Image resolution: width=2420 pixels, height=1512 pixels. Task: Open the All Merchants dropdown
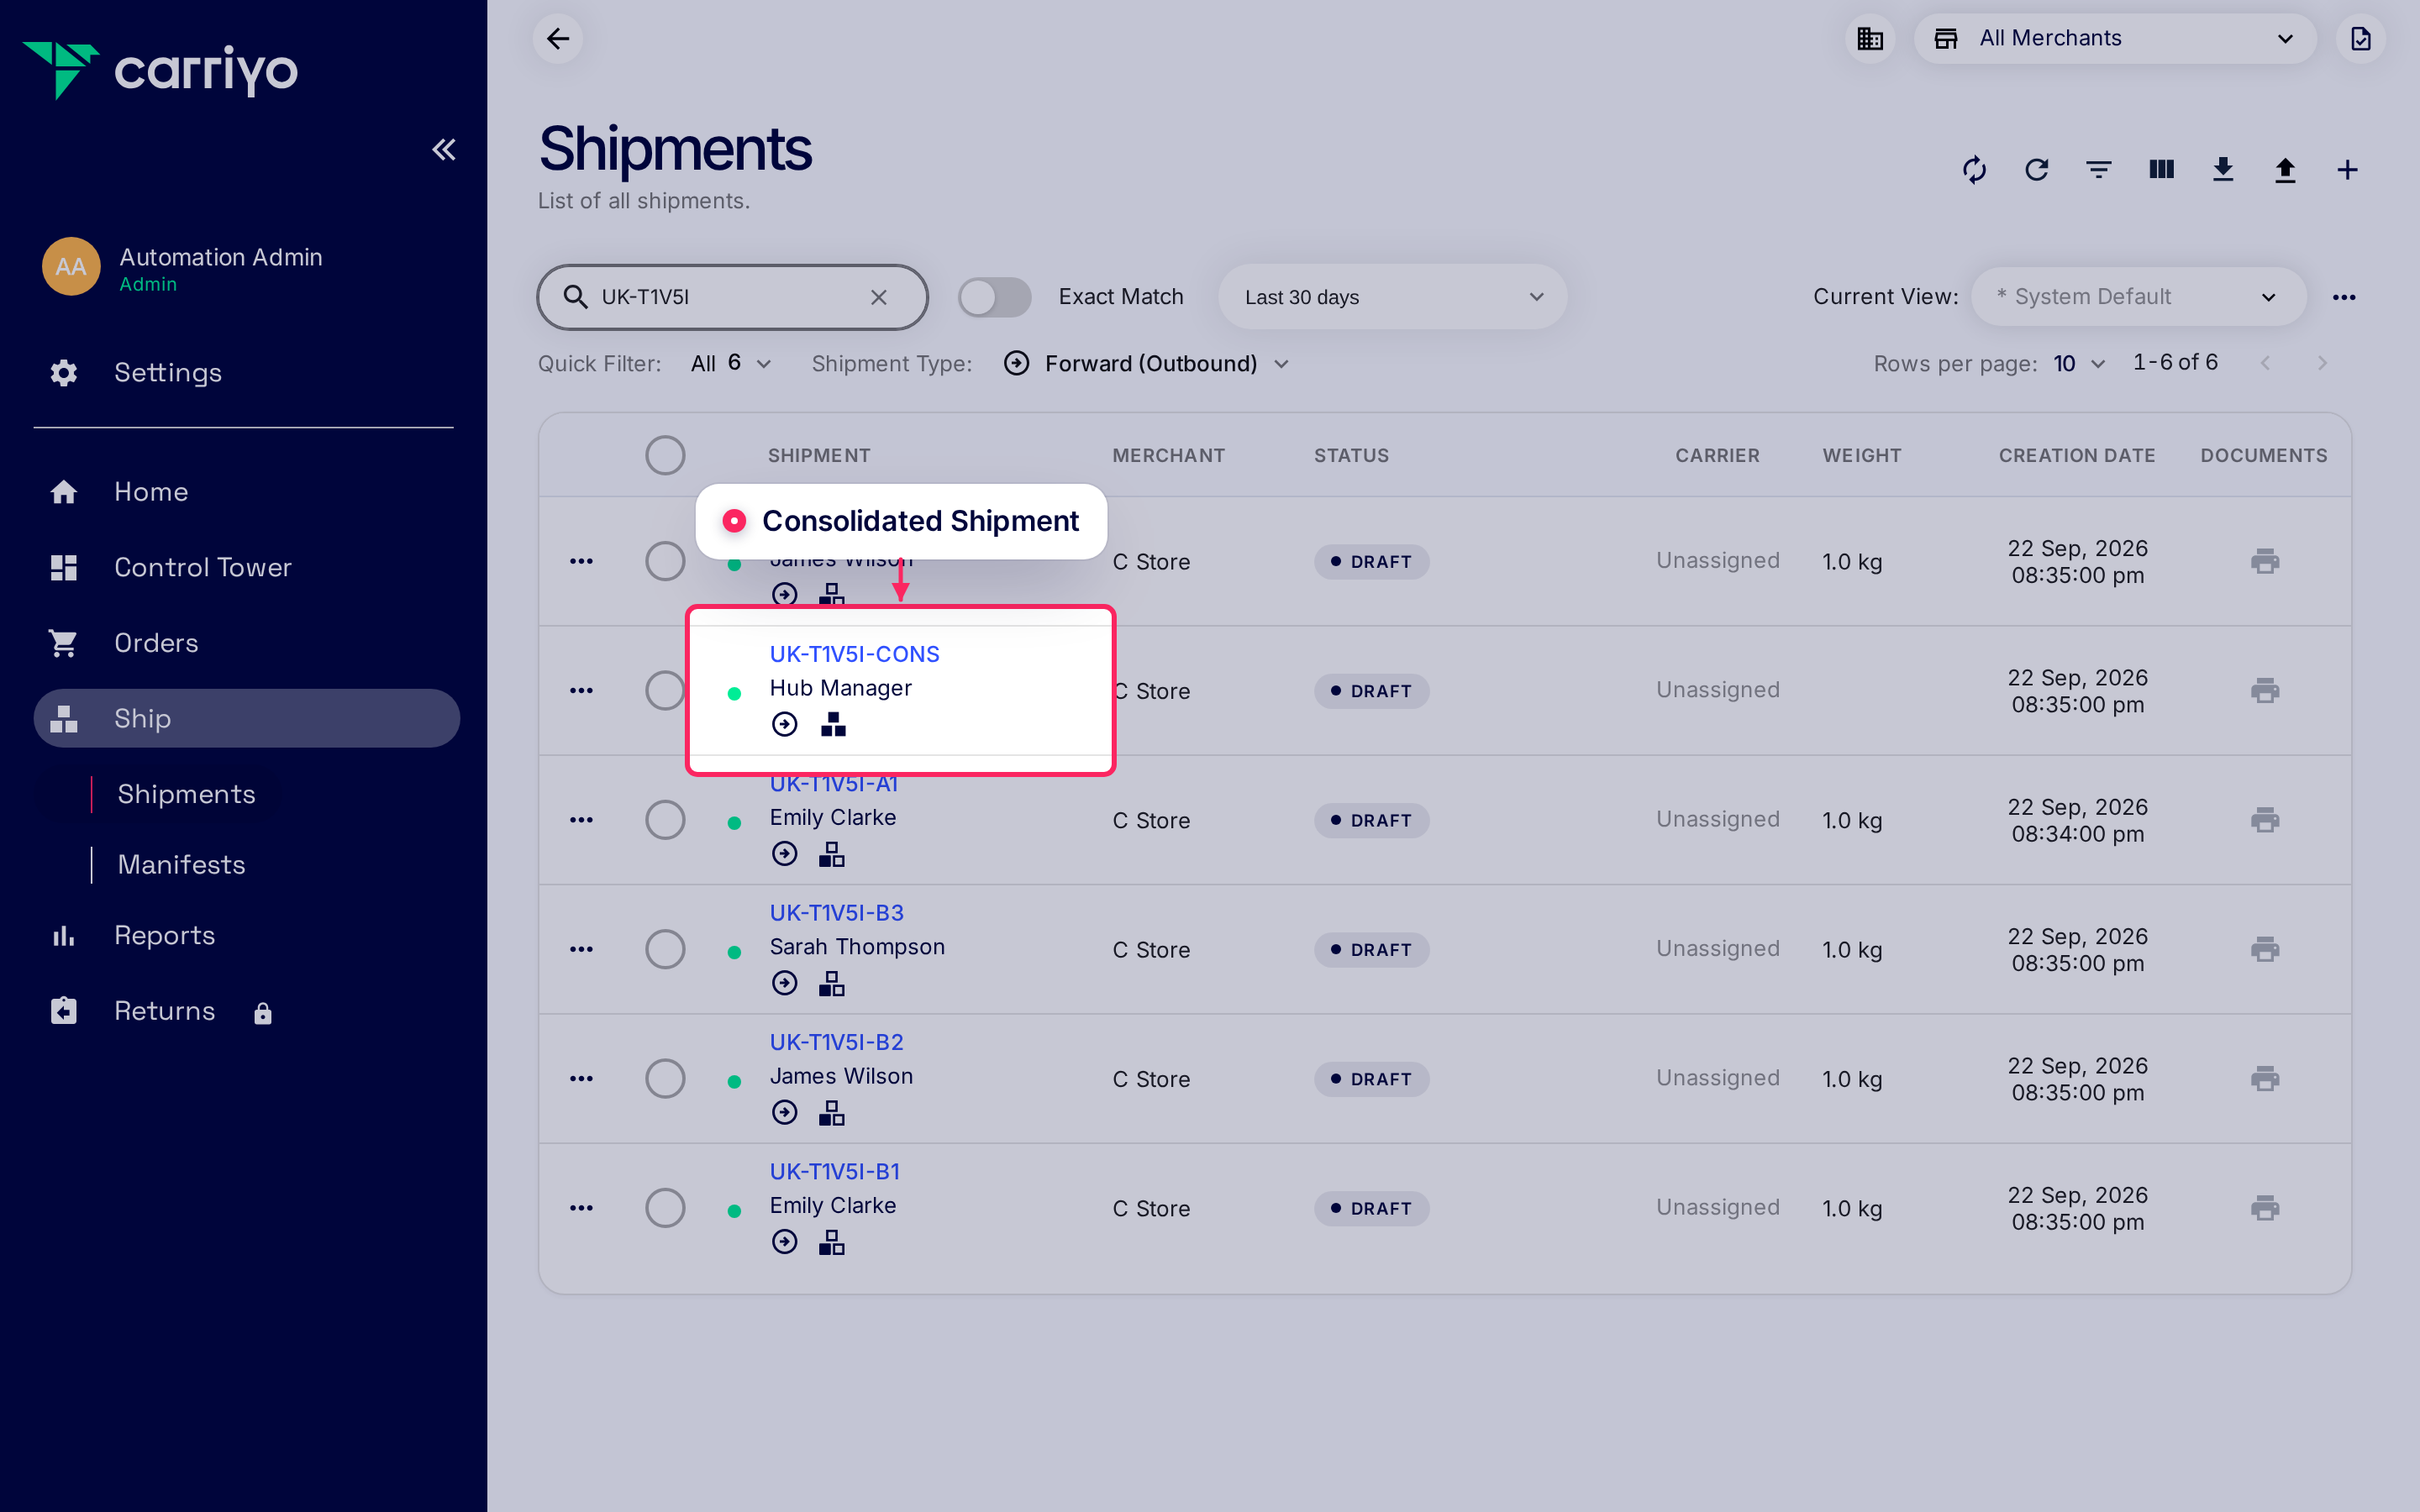(2115, 39)
